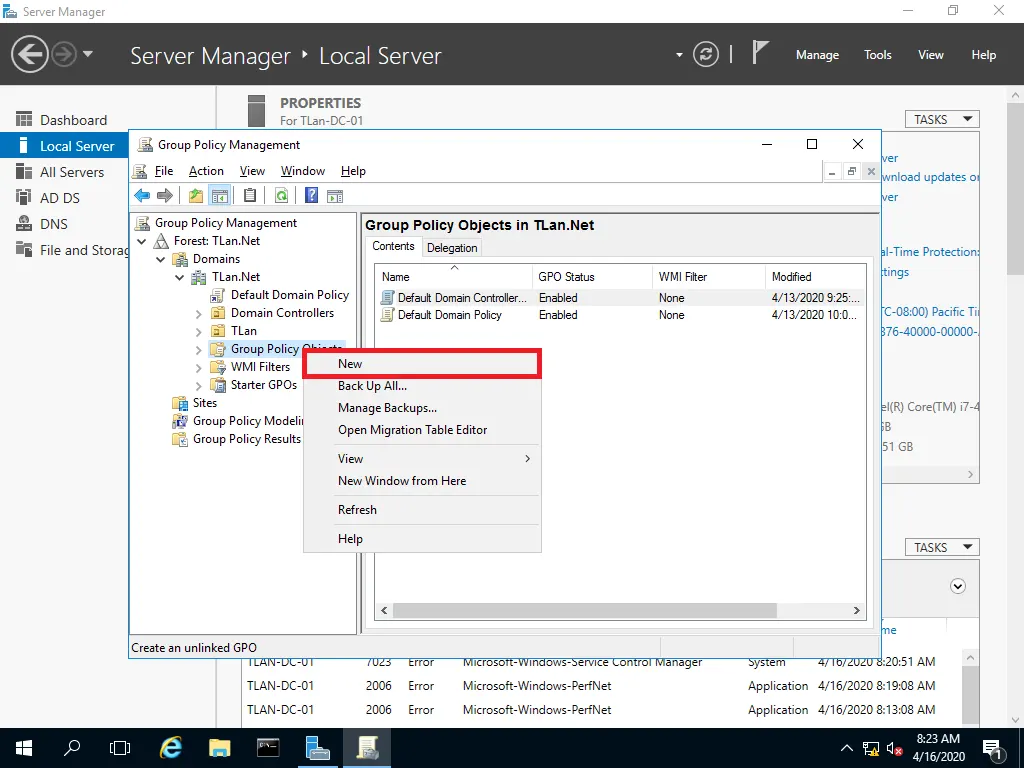Viewport: 1024px width, 768px height.
Task: Select the Group Policy Results tree item
Action: 247,439
